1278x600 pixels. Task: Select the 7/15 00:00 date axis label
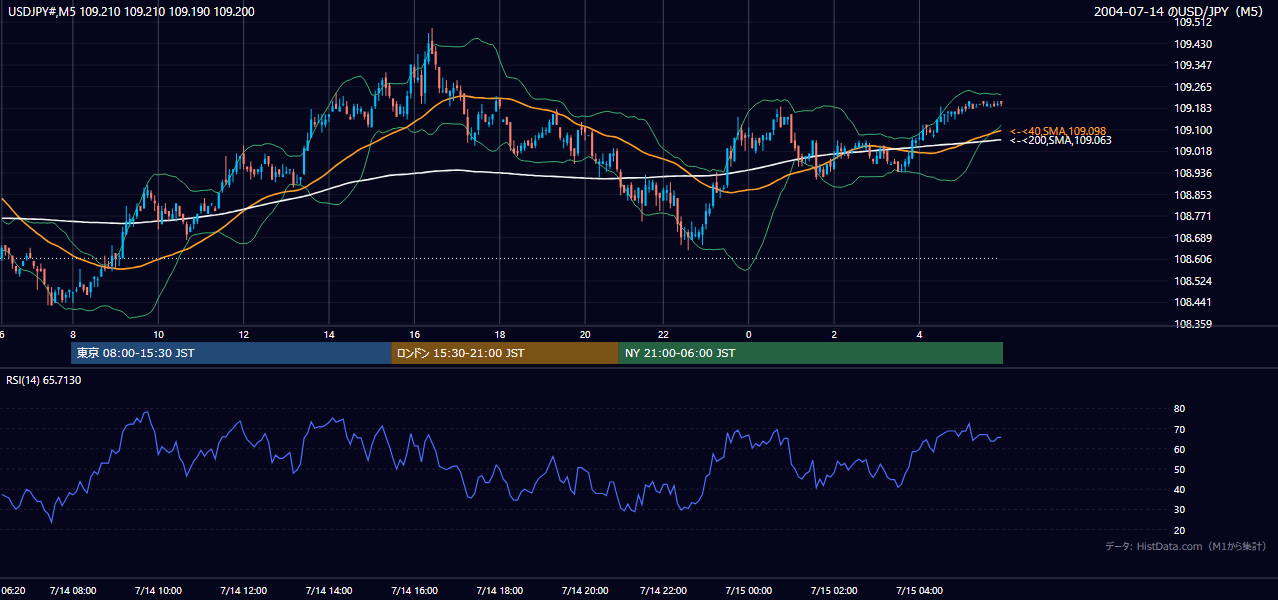click(x=748, y=591)
